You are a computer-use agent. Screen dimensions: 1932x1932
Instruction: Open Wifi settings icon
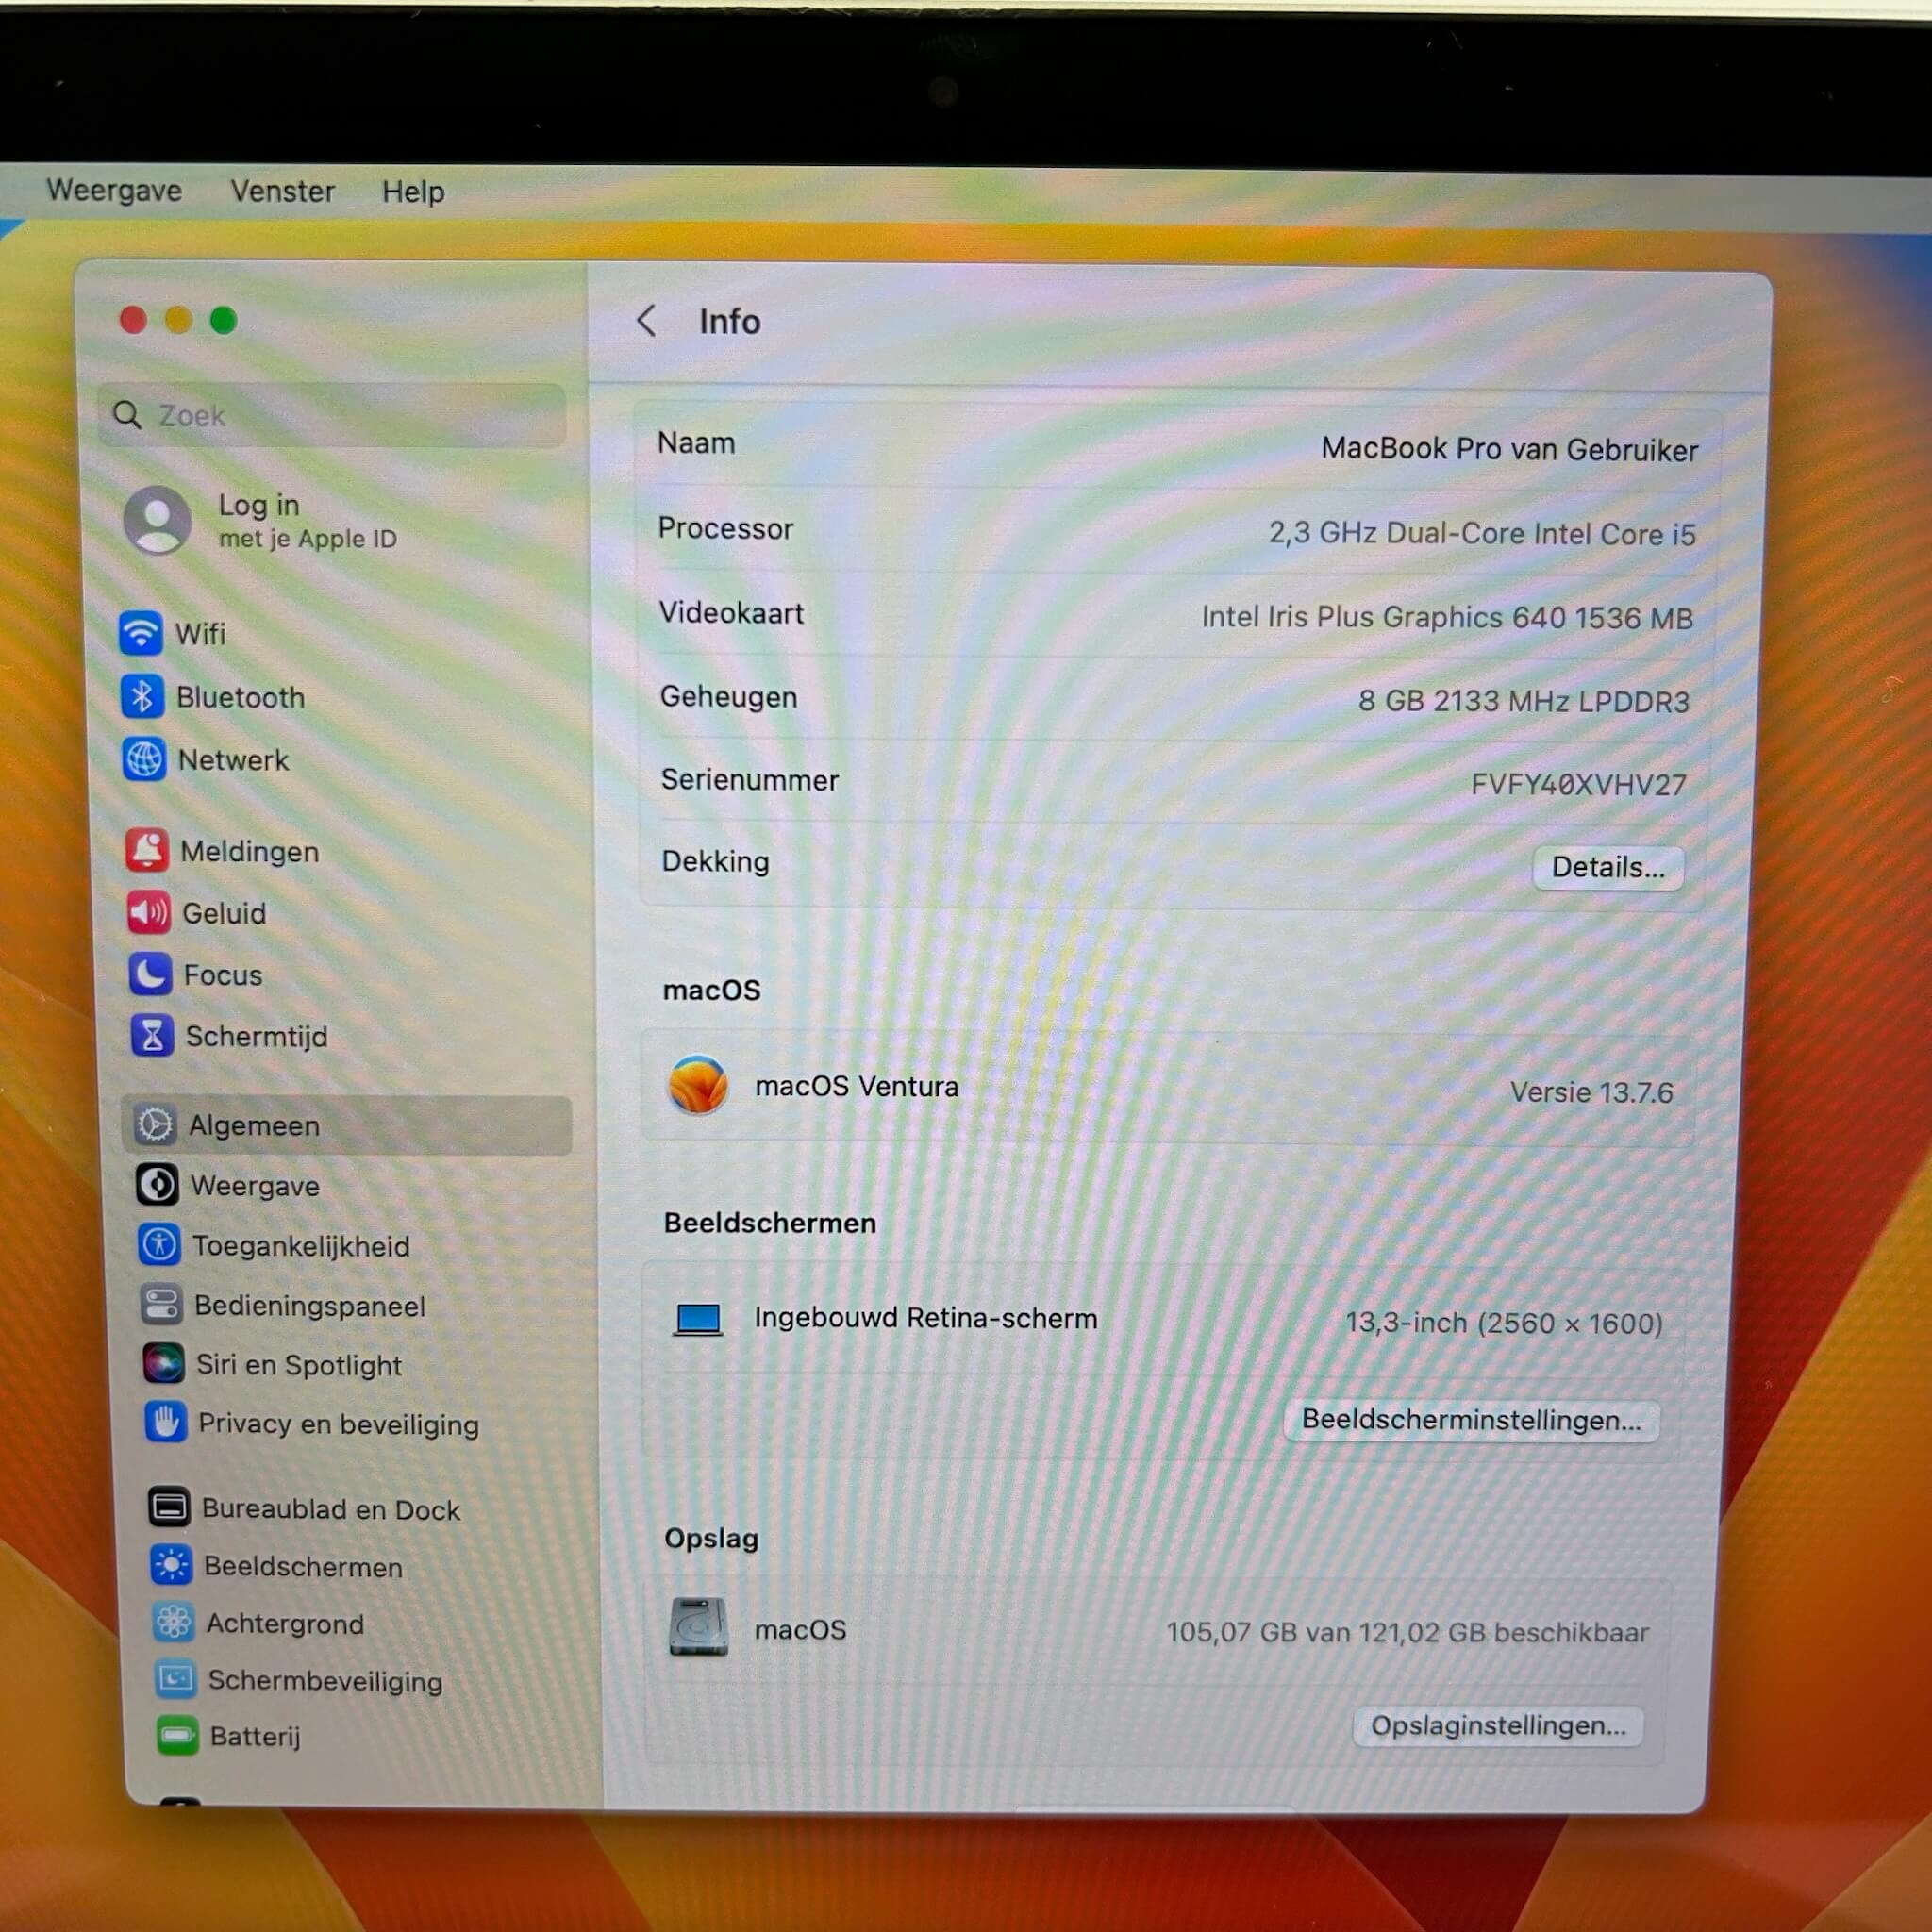(x=141, y=633)
